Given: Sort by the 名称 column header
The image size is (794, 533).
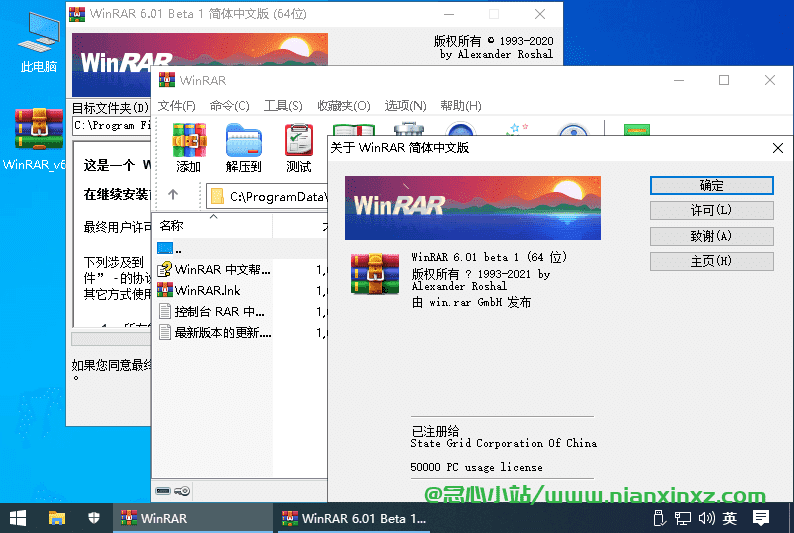Looking at the screenshot, I should 213,226.
